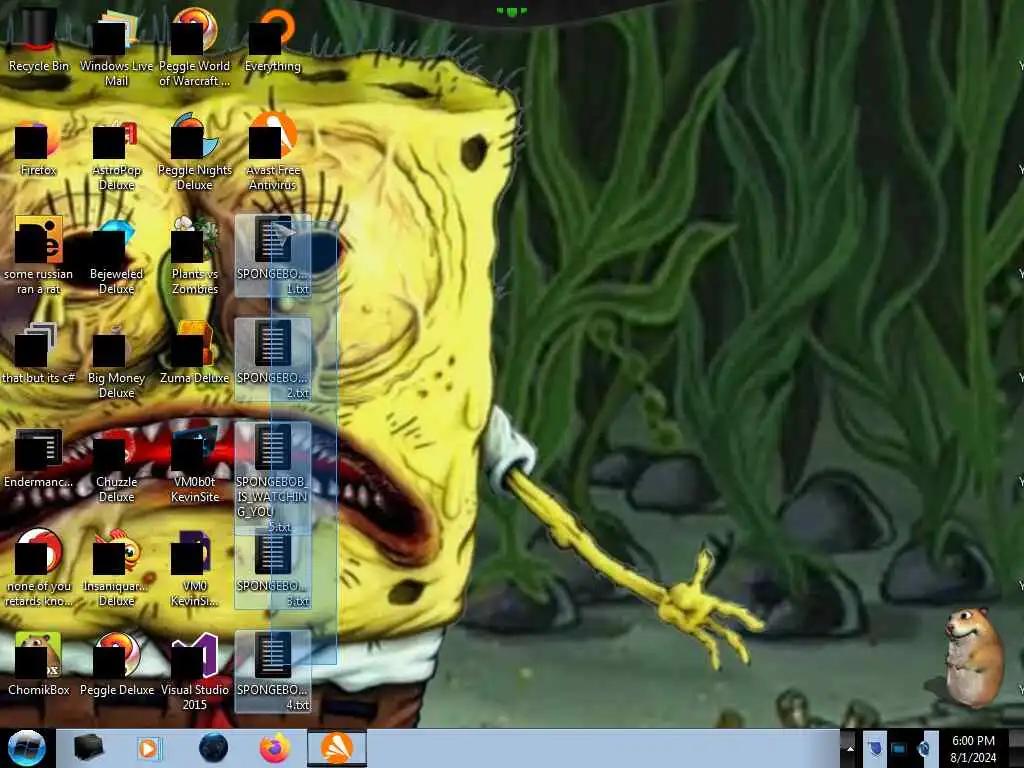Select SPONGEBOB_IS_WATCHING_YOU 5.txt file
Viewport: 1024px width, 768px height.
pyautogui.click(x=272, y=478)
